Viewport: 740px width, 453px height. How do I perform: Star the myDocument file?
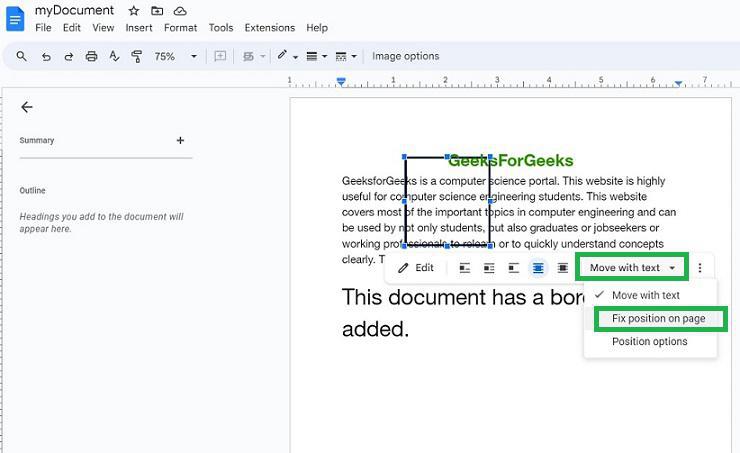tap(134, 10)
